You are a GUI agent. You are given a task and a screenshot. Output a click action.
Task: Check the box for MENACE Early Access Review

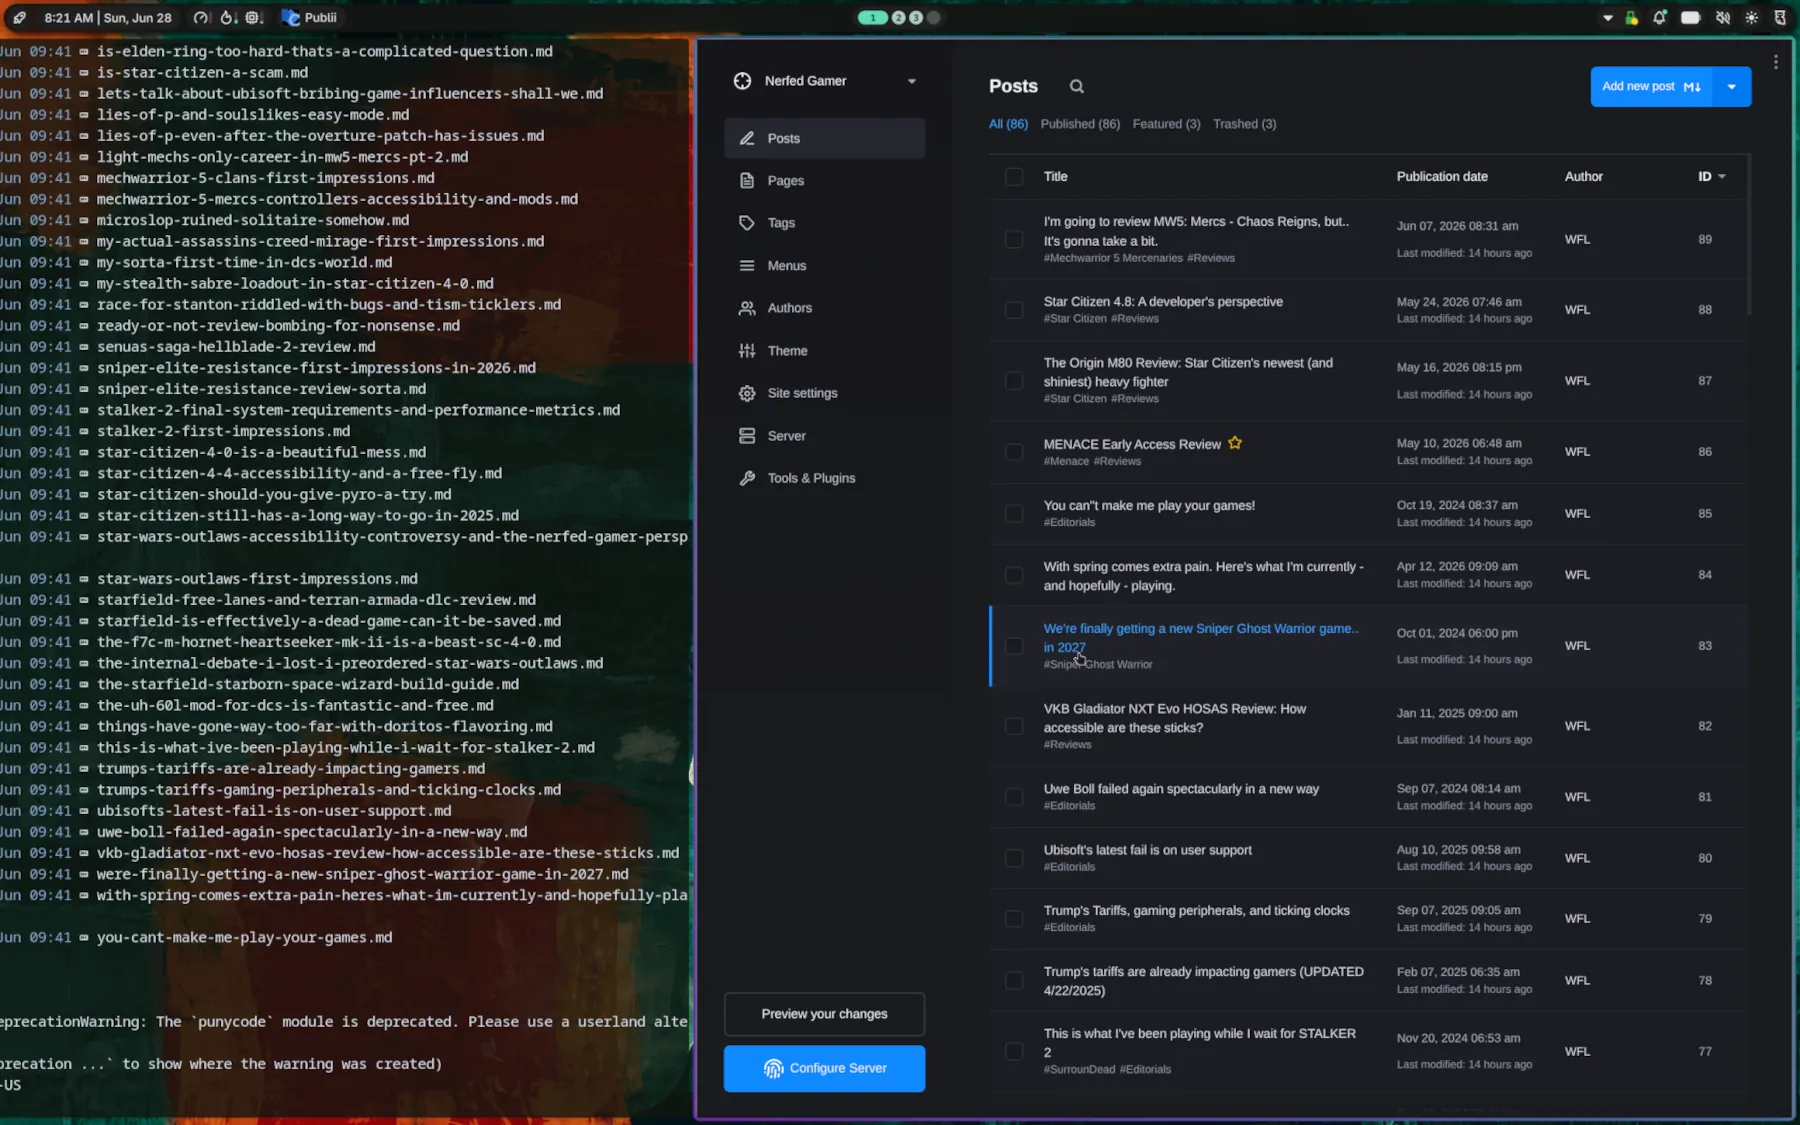[x=1014, y=452]
